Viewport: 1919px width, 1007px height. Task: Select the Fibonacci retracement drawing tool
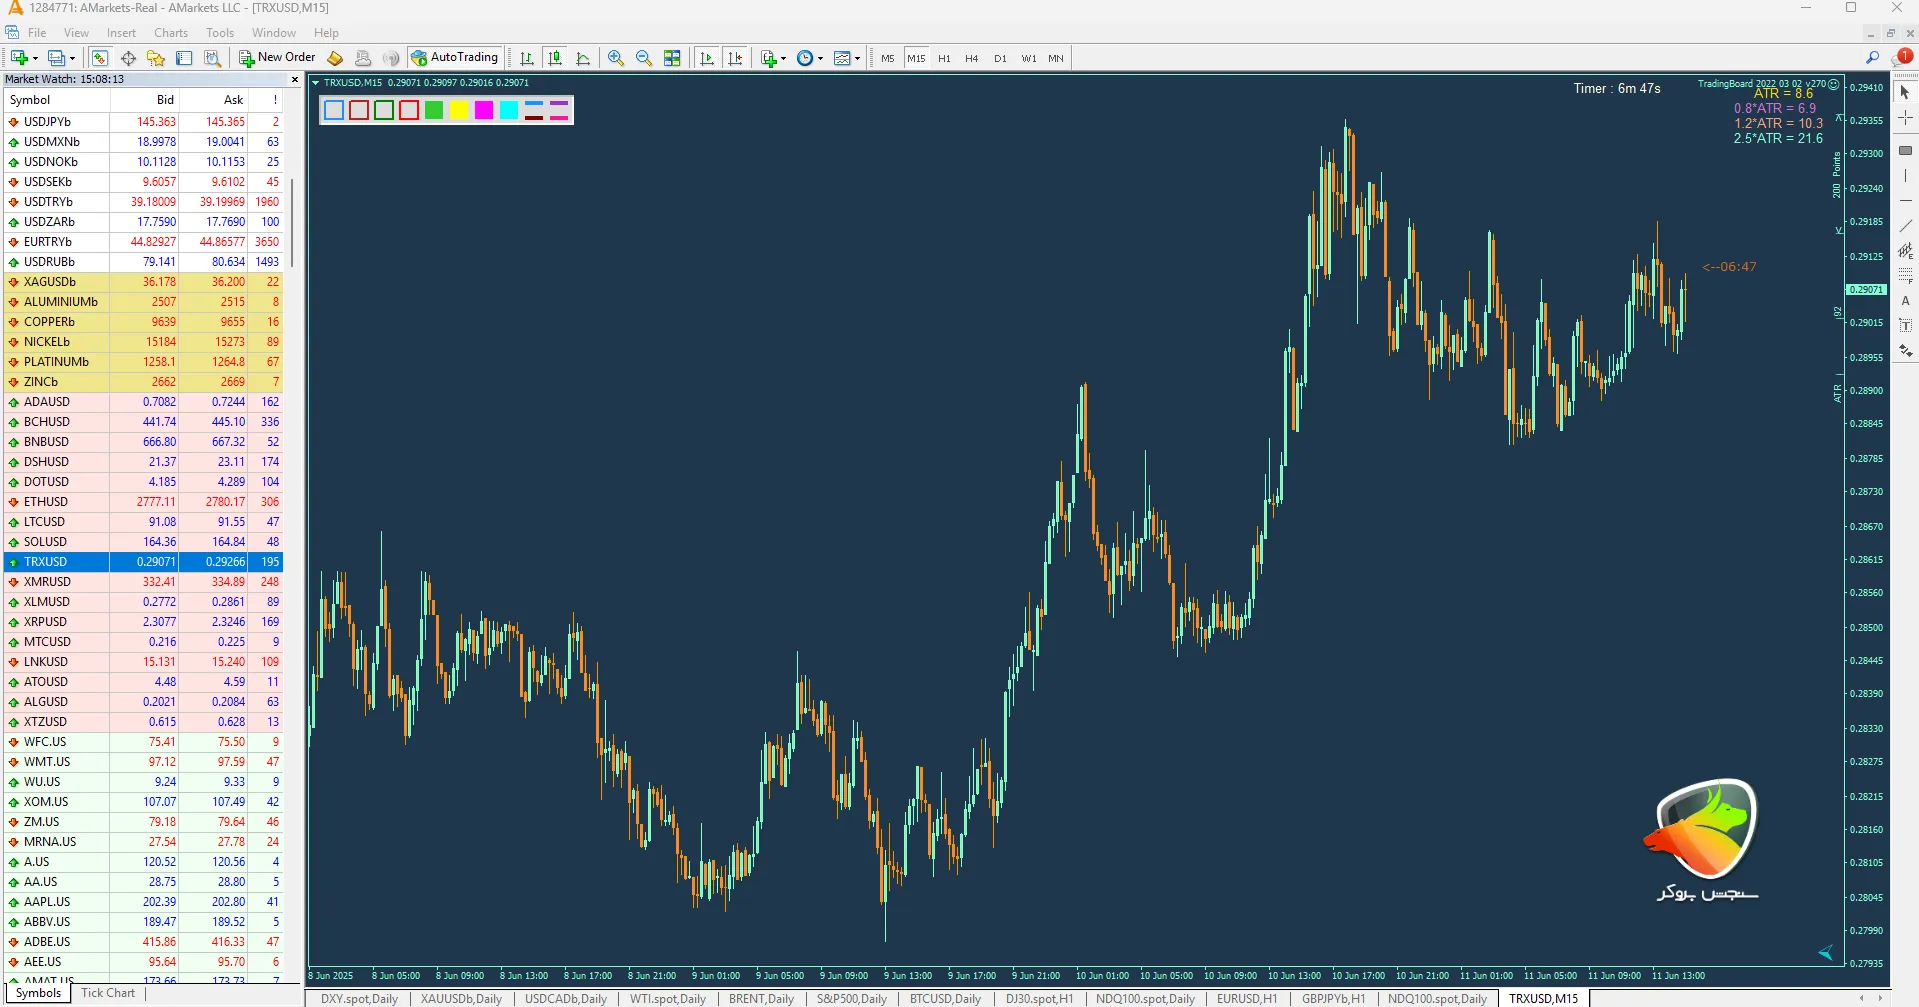click(x=1905, y=275)
